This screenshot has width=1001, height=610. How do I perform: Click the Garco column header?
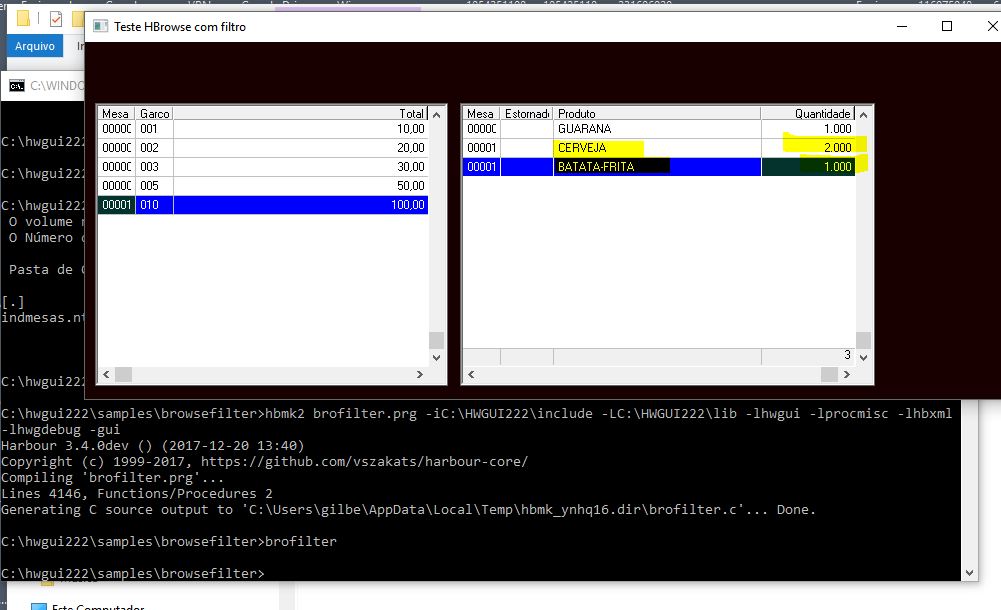click(154, 114)
